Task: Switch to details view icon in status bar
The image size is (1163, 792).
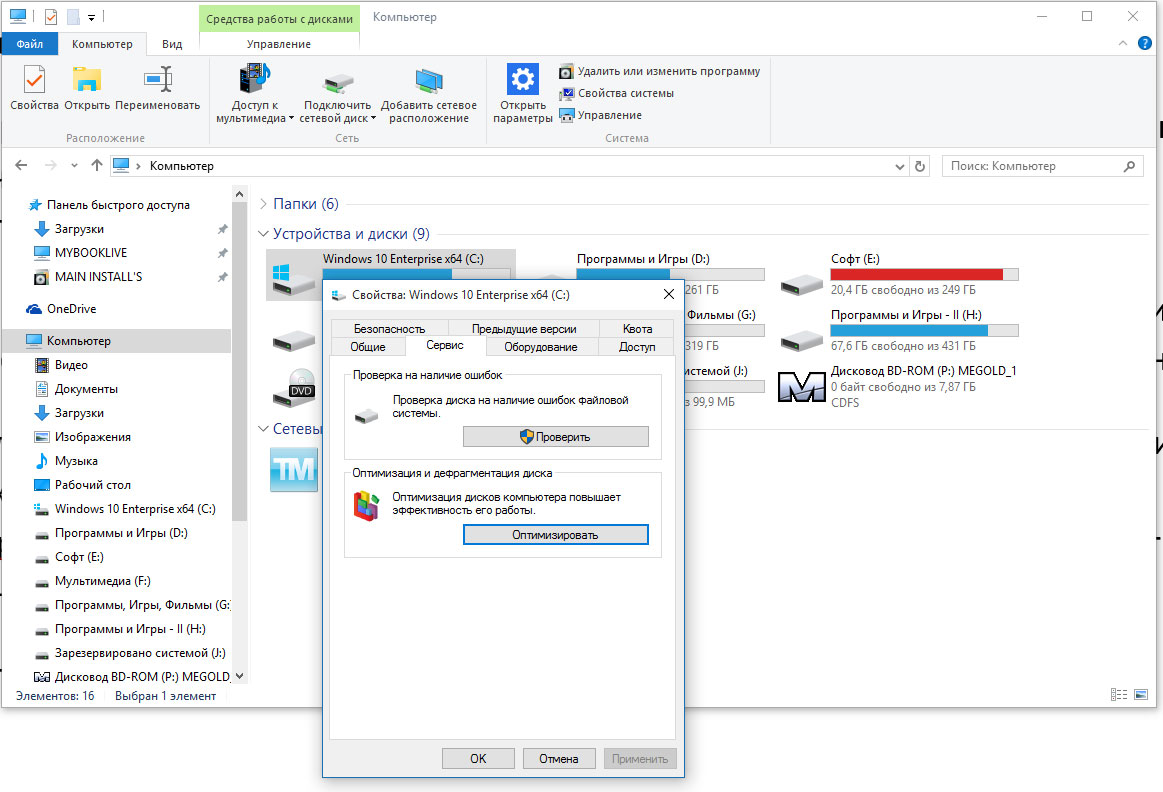Action: (1118, 695)
